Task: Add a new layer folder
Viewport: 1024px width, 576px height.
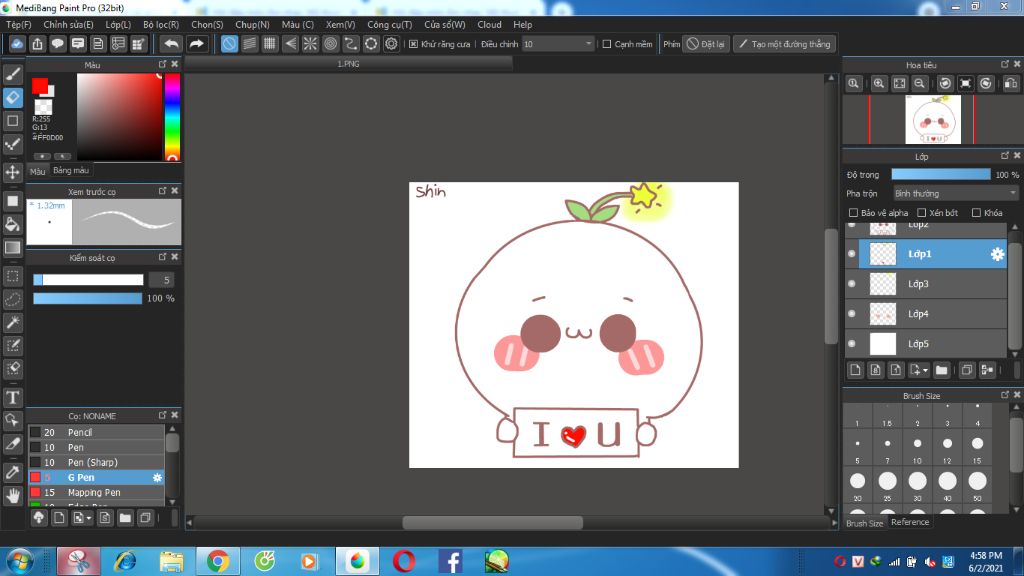Action: click(941, 370)
